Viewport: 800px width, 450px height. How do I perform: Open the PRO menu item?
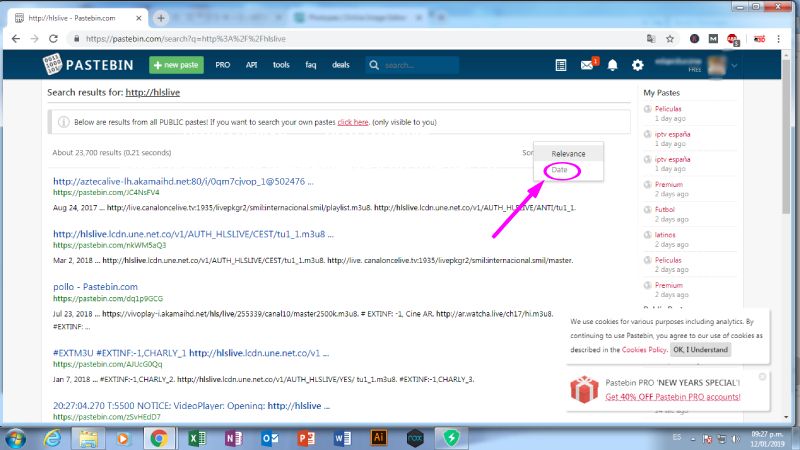222,65
